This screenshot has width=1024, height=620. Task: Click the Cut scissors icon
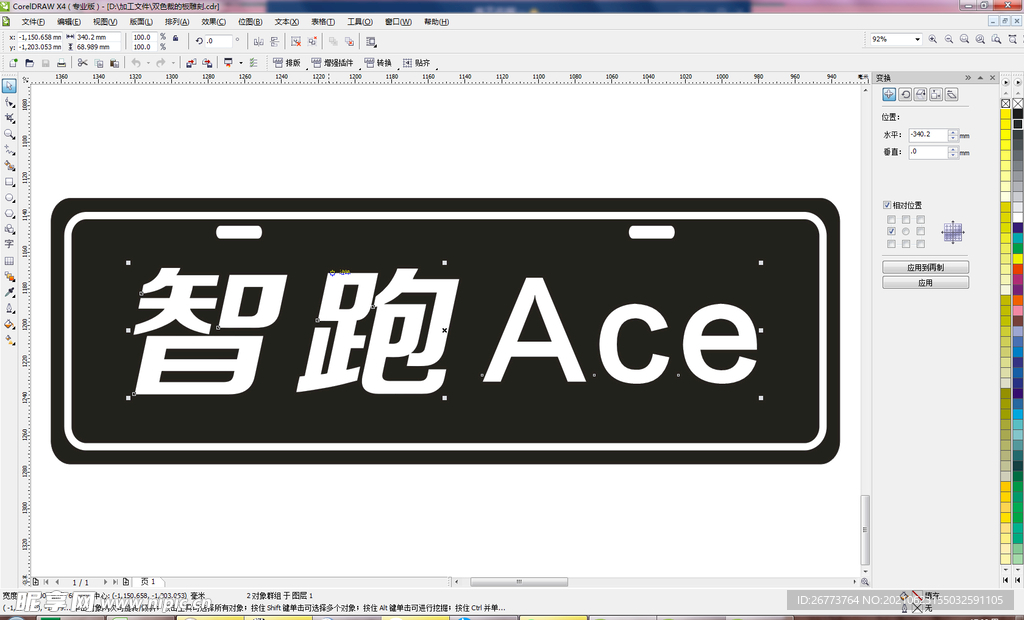83,63
